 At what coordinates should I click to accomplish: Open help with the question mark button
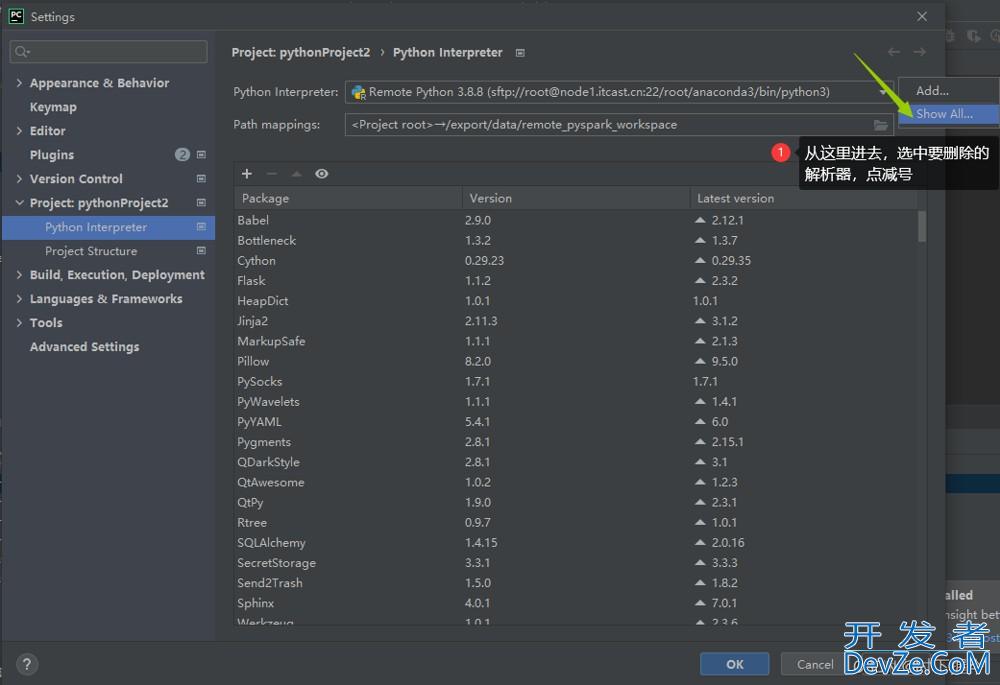point(27,665)
